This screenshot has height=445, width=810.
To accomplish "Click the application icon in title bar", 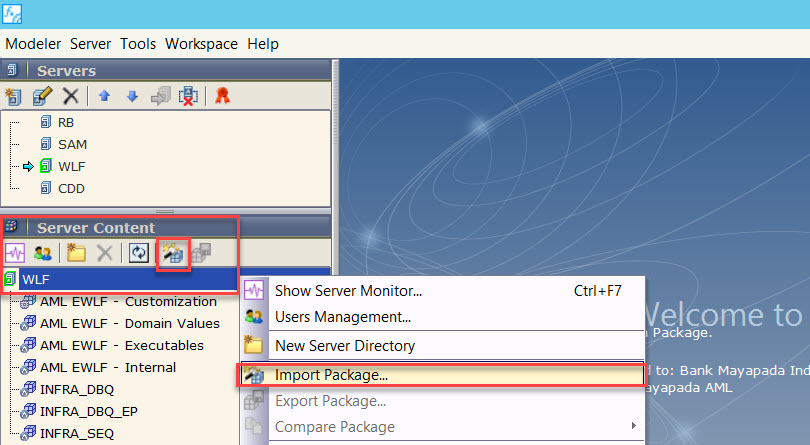I will (x=12, y=14).
